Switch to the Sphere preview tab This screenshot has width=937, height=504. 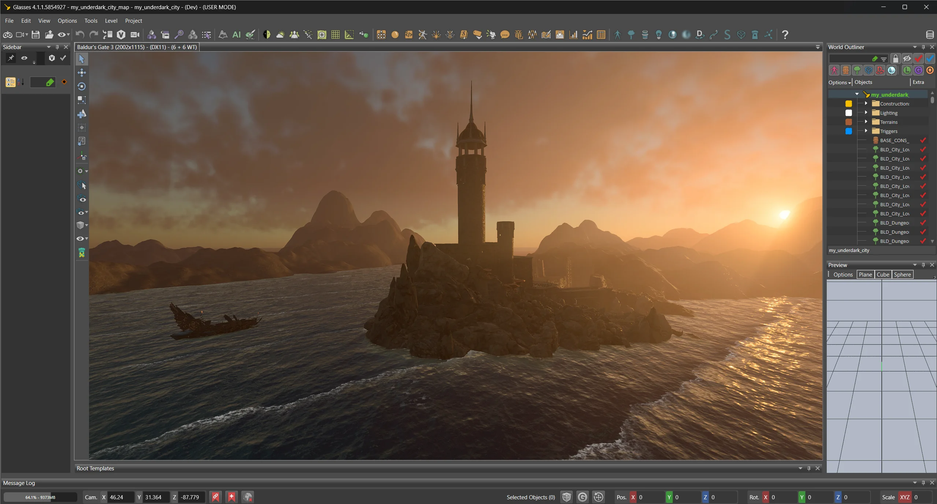click(x=902, y=274)
